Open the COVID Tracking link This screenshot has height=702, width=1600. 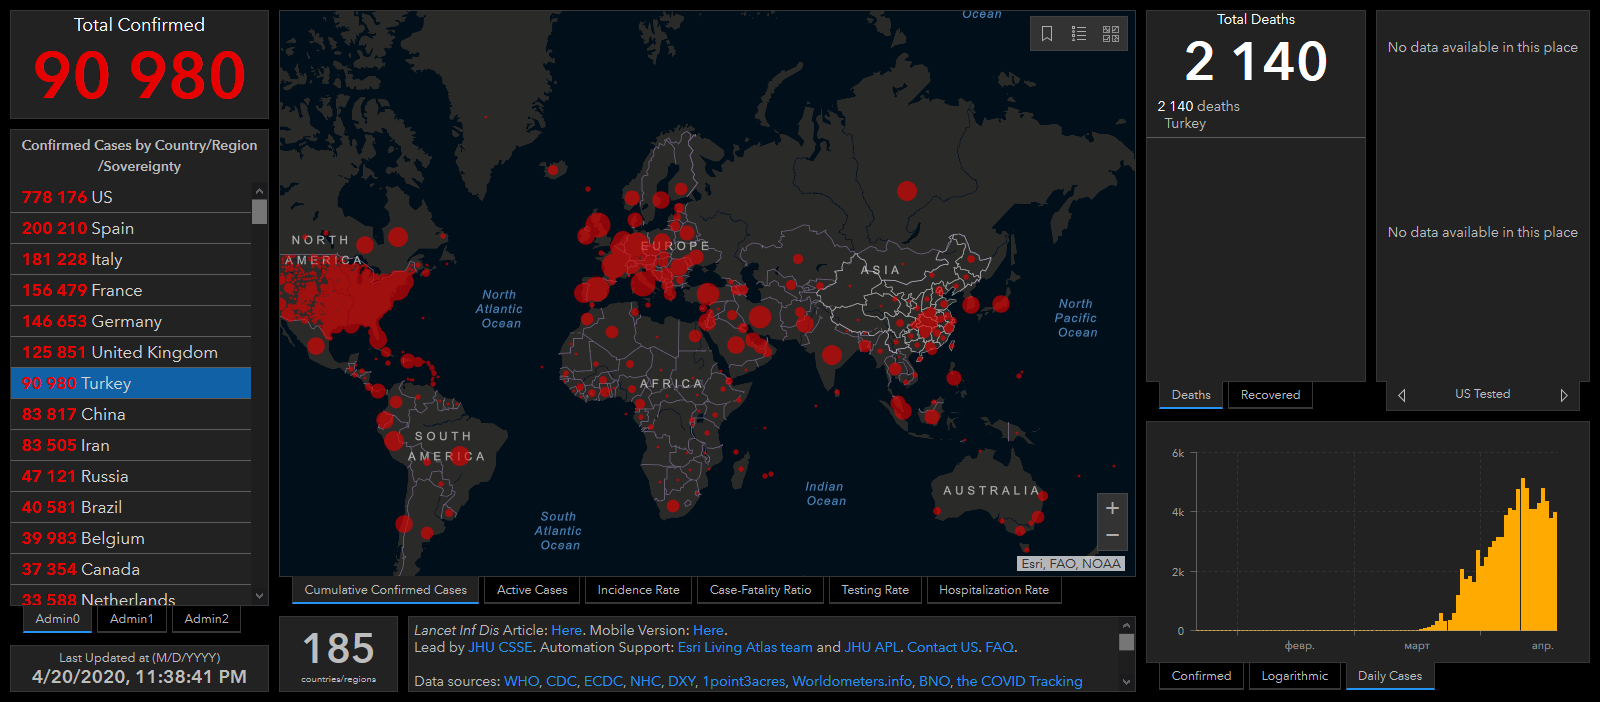1019,681
